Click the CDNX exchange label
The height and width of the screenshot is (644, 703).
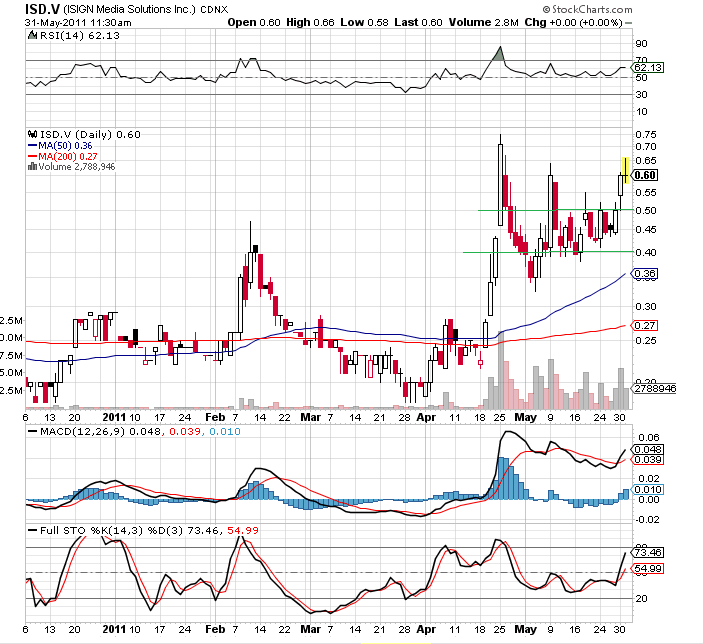tap(214, 10)
